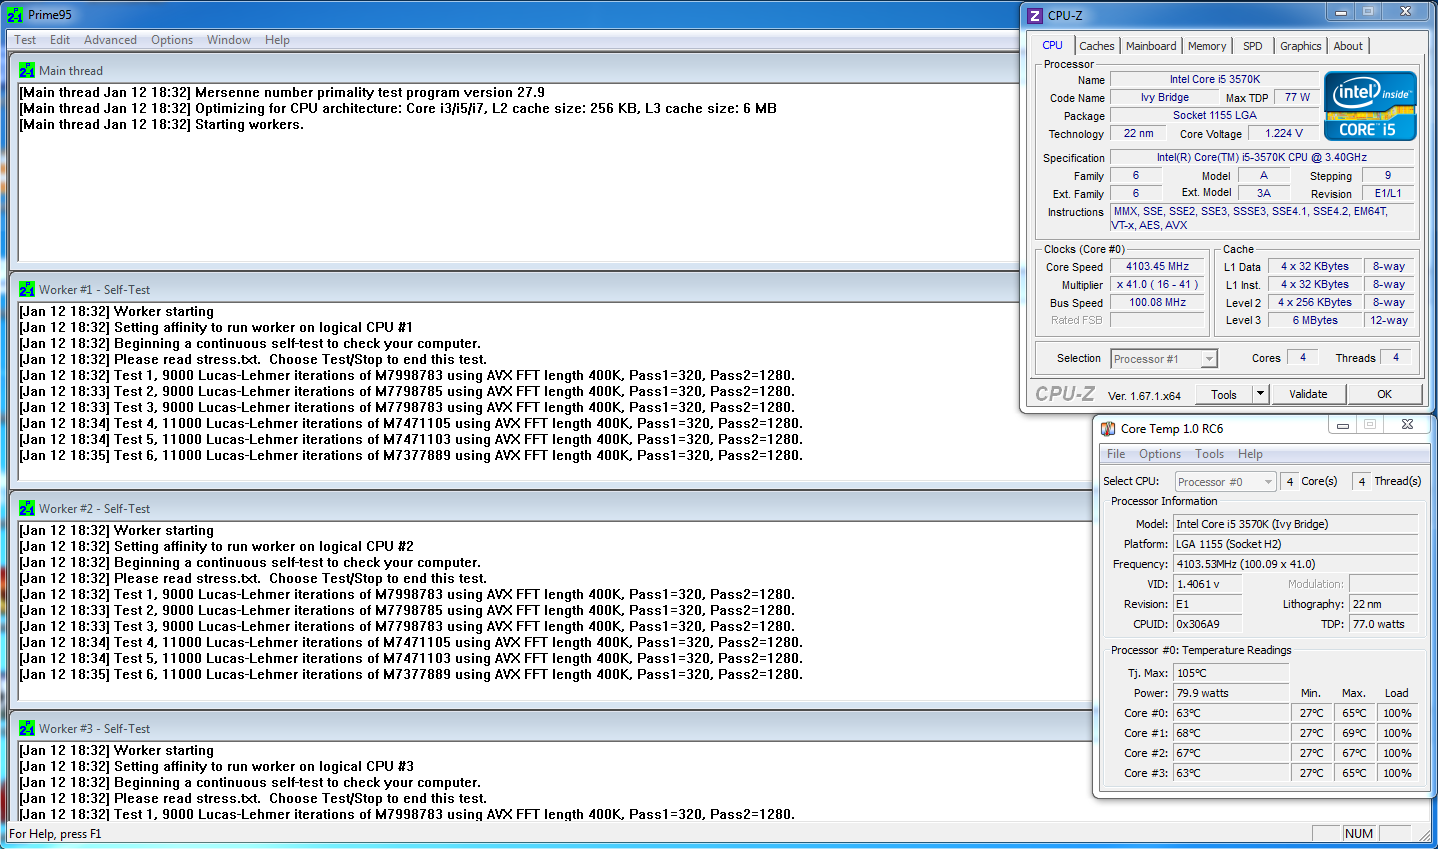Screen dimensions: 1438x849
Task: Click the CPU-Z Level 3 6 MBytes value
Action: pos(1315,321)
